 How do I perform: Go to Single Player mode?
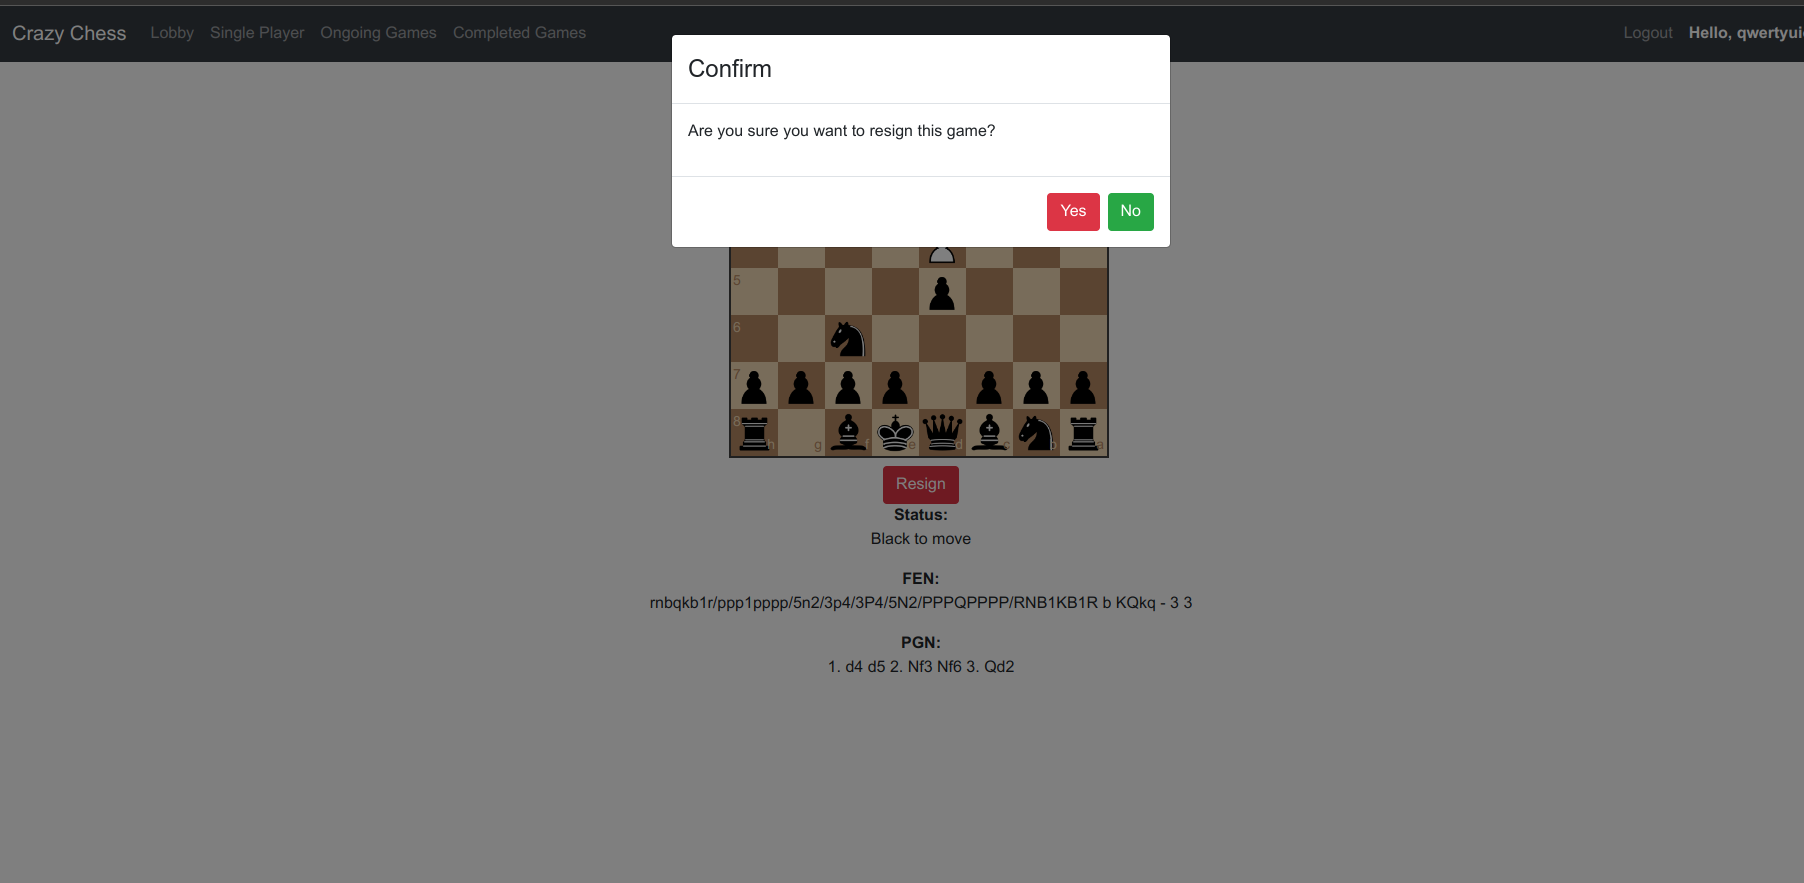257,33
